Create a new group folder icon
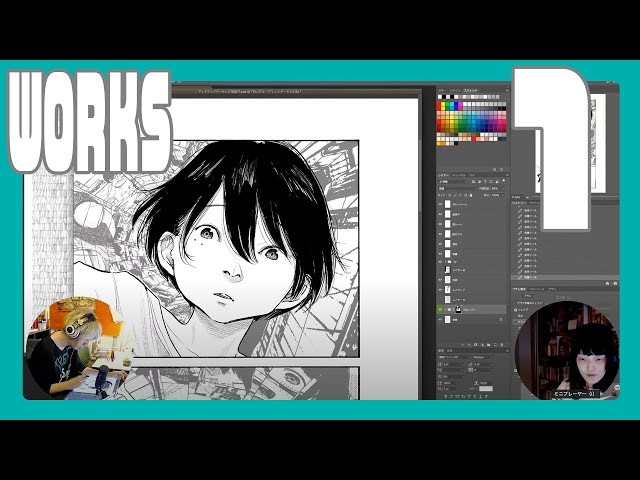Image resolution: width=640 pixels, height=480 pixels. point(489,345)
